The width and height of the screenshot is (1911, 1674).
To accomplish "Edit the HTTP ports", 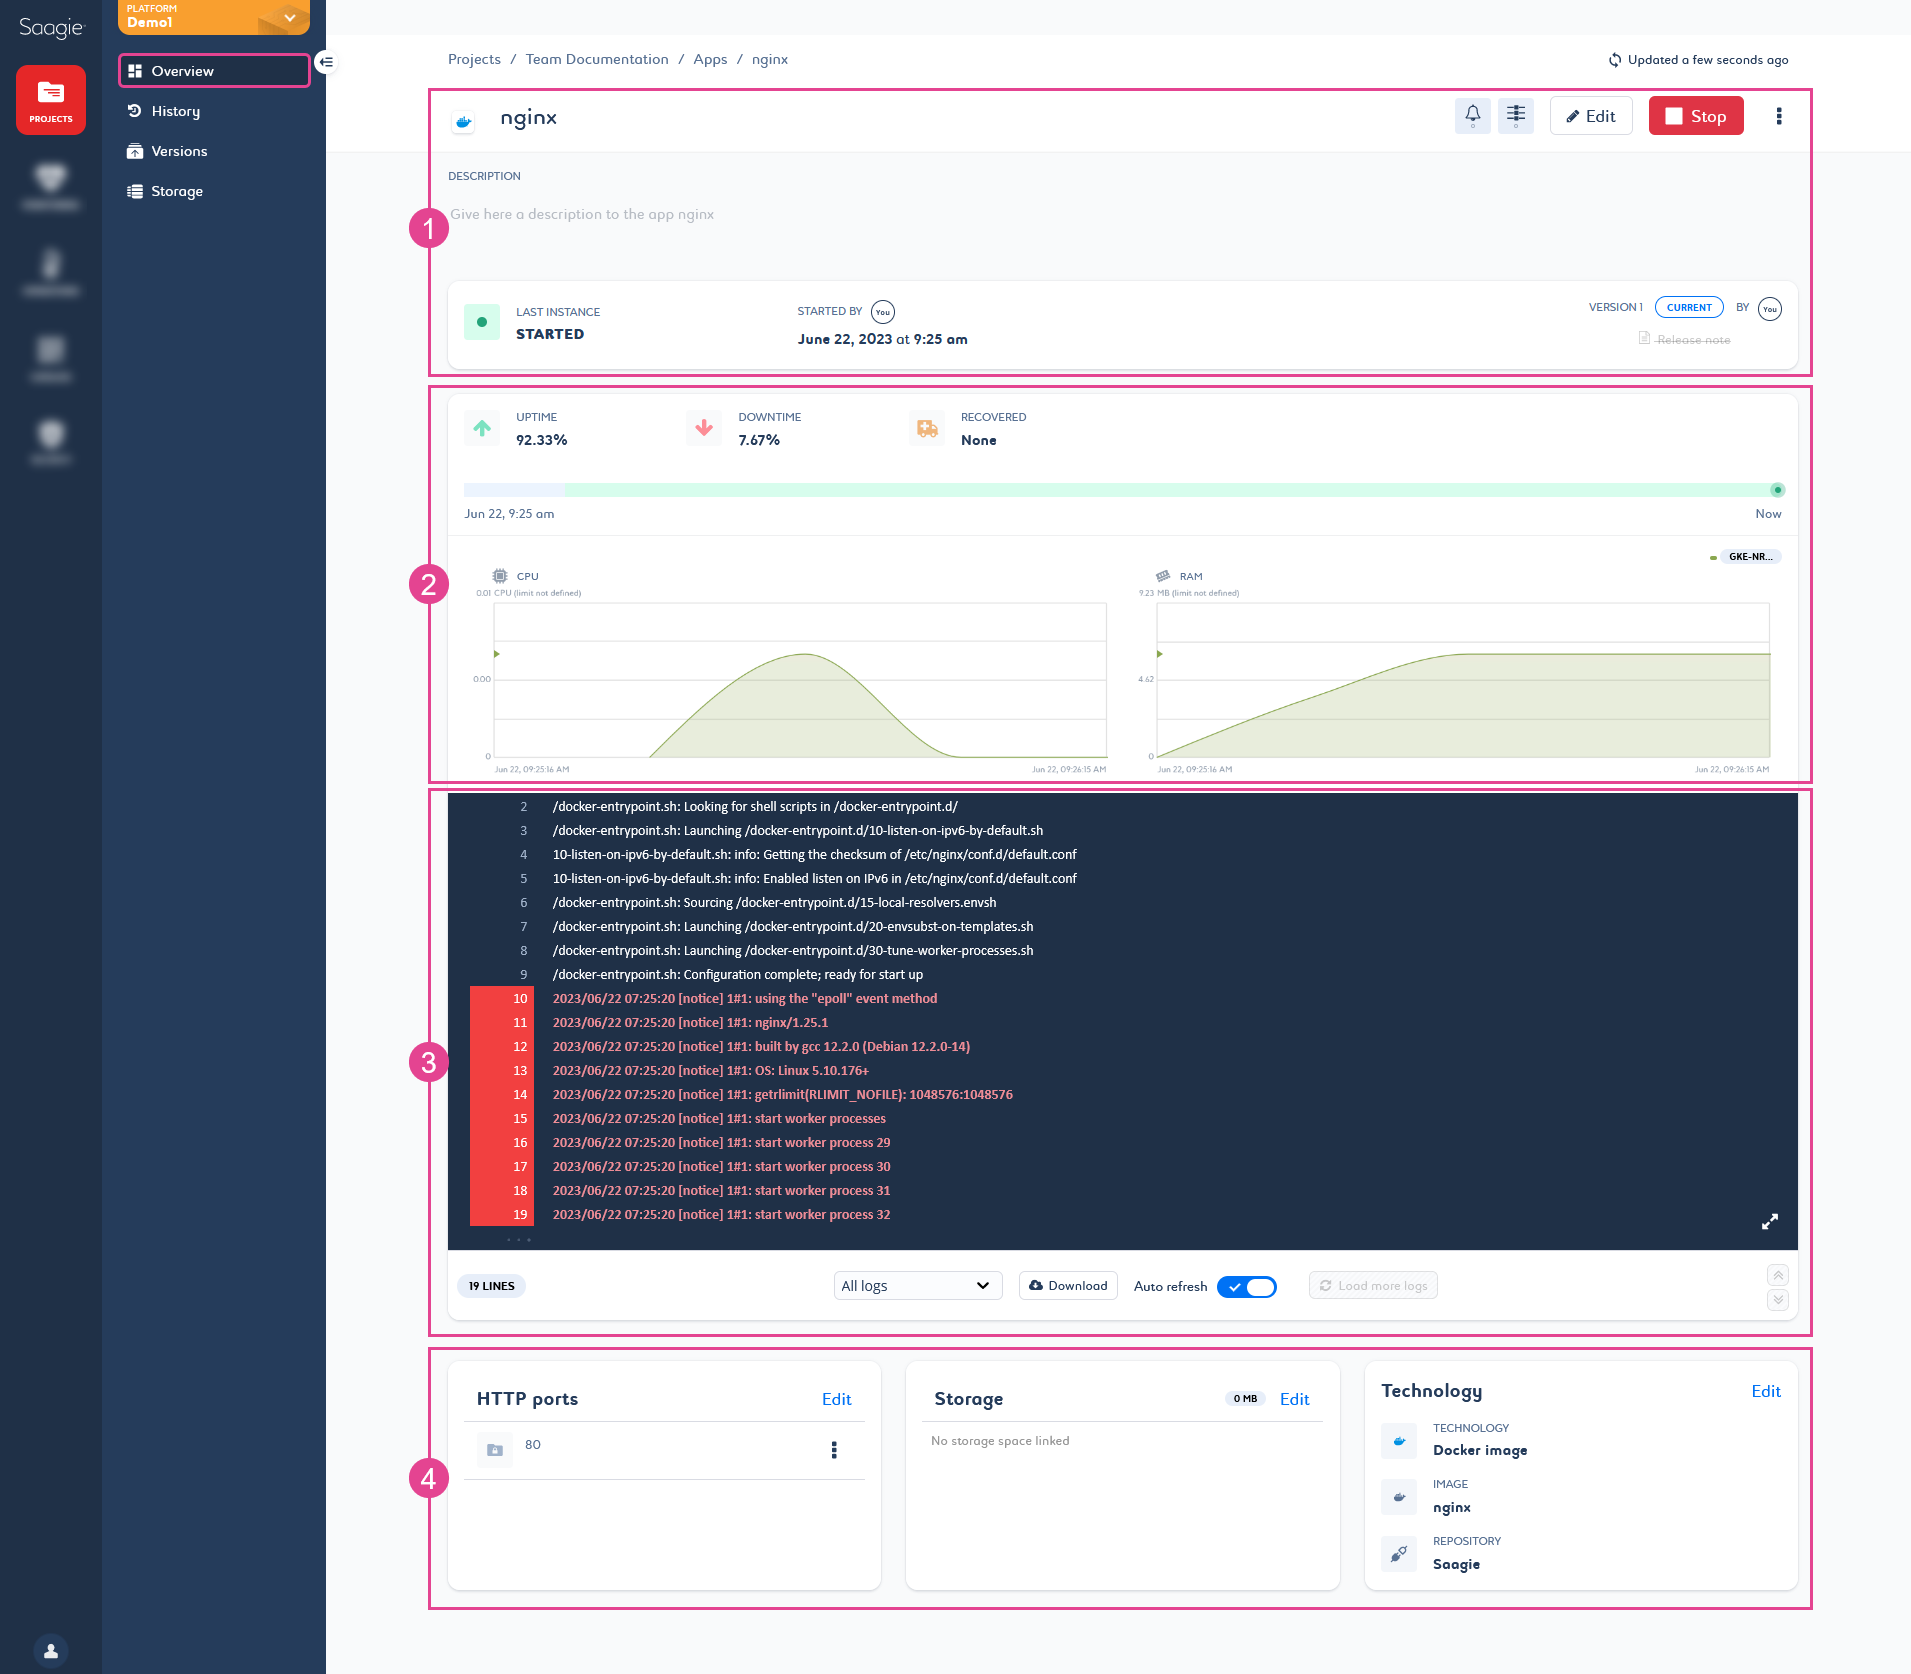I will [x=836, y=1399].
